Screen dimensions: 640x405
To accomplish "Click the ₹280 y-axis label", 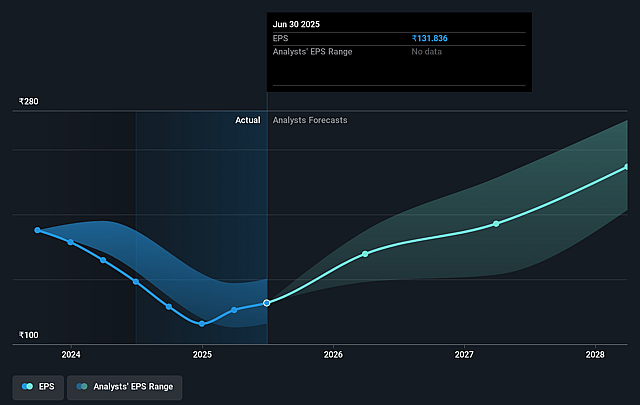I will (x=28, y=102).
